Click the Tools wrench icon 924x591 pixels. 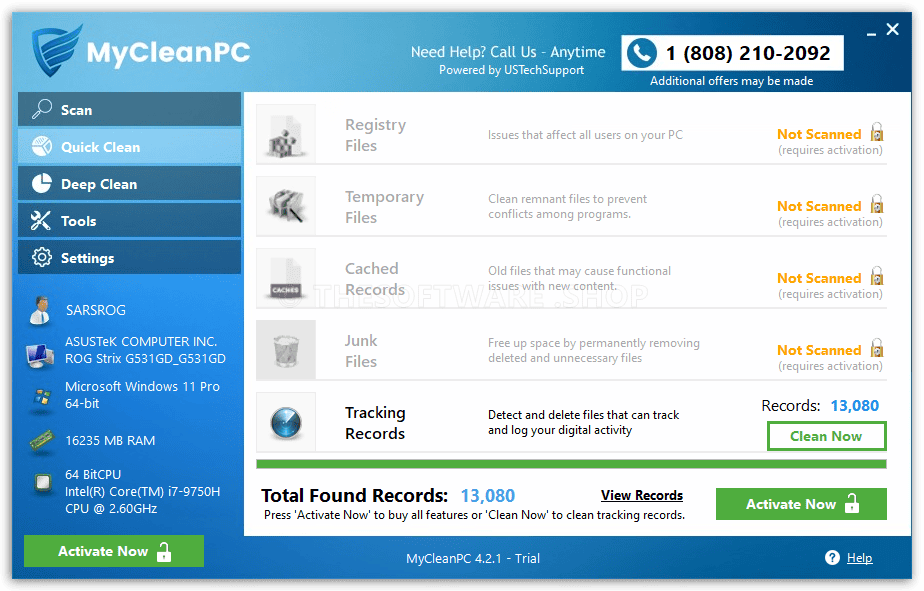click(41, 220)
